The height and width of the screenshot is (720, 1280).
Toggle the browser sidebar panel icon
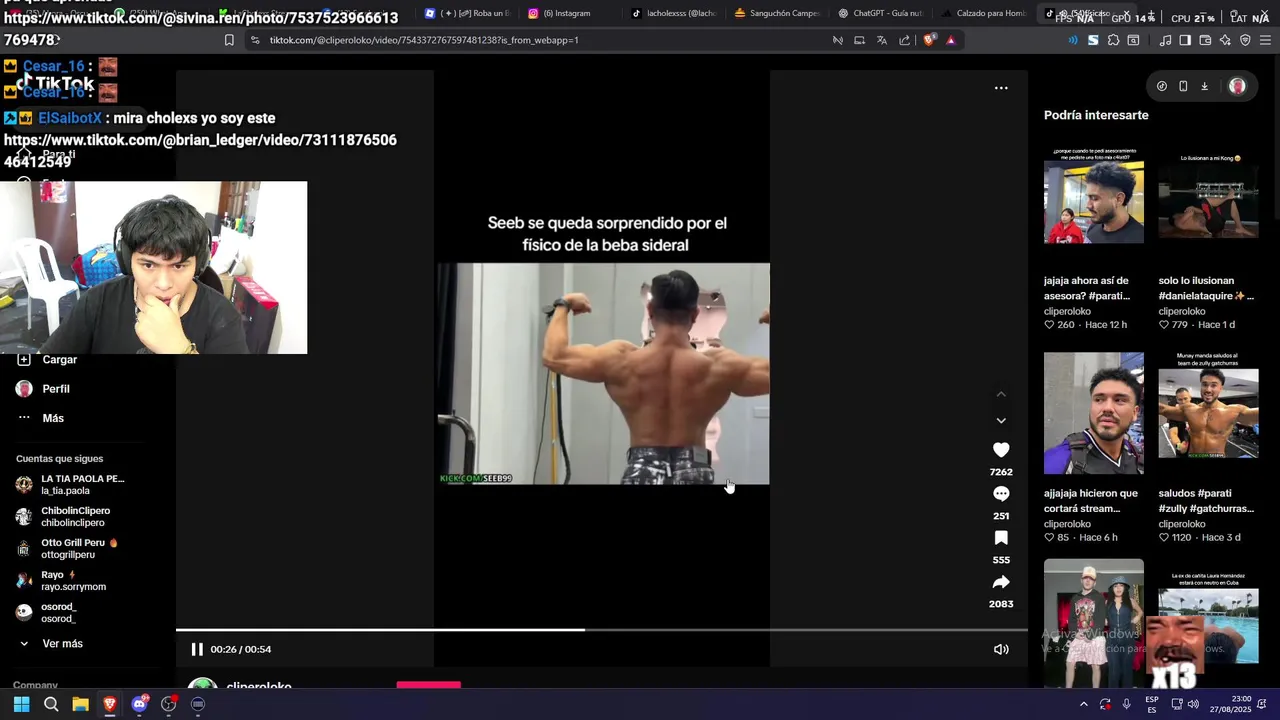1185,40
